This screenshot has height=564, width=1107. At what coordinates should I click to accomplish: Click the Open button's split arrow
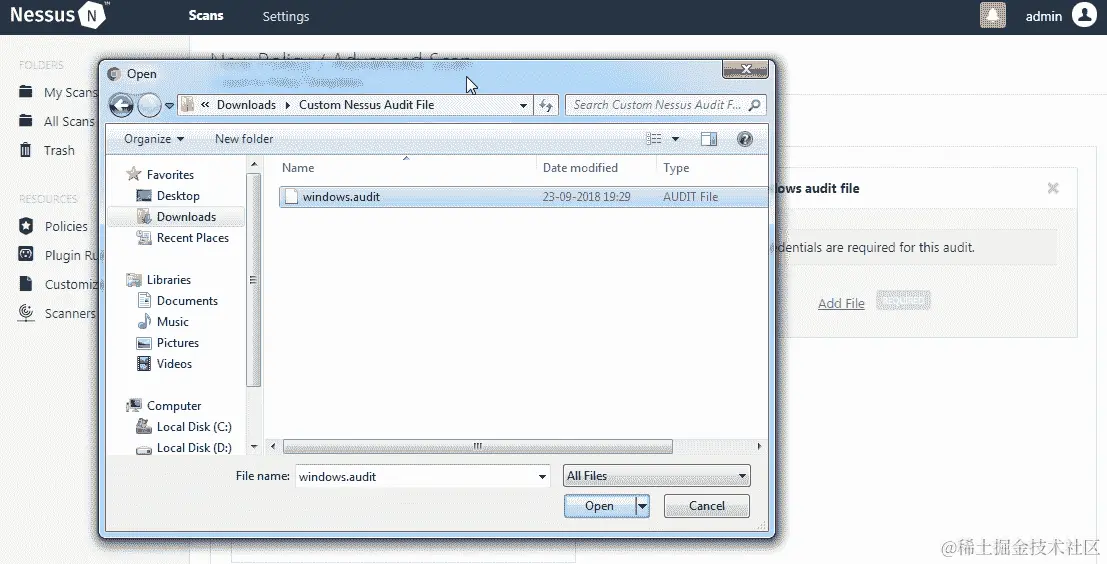click(x=642, y=506)
